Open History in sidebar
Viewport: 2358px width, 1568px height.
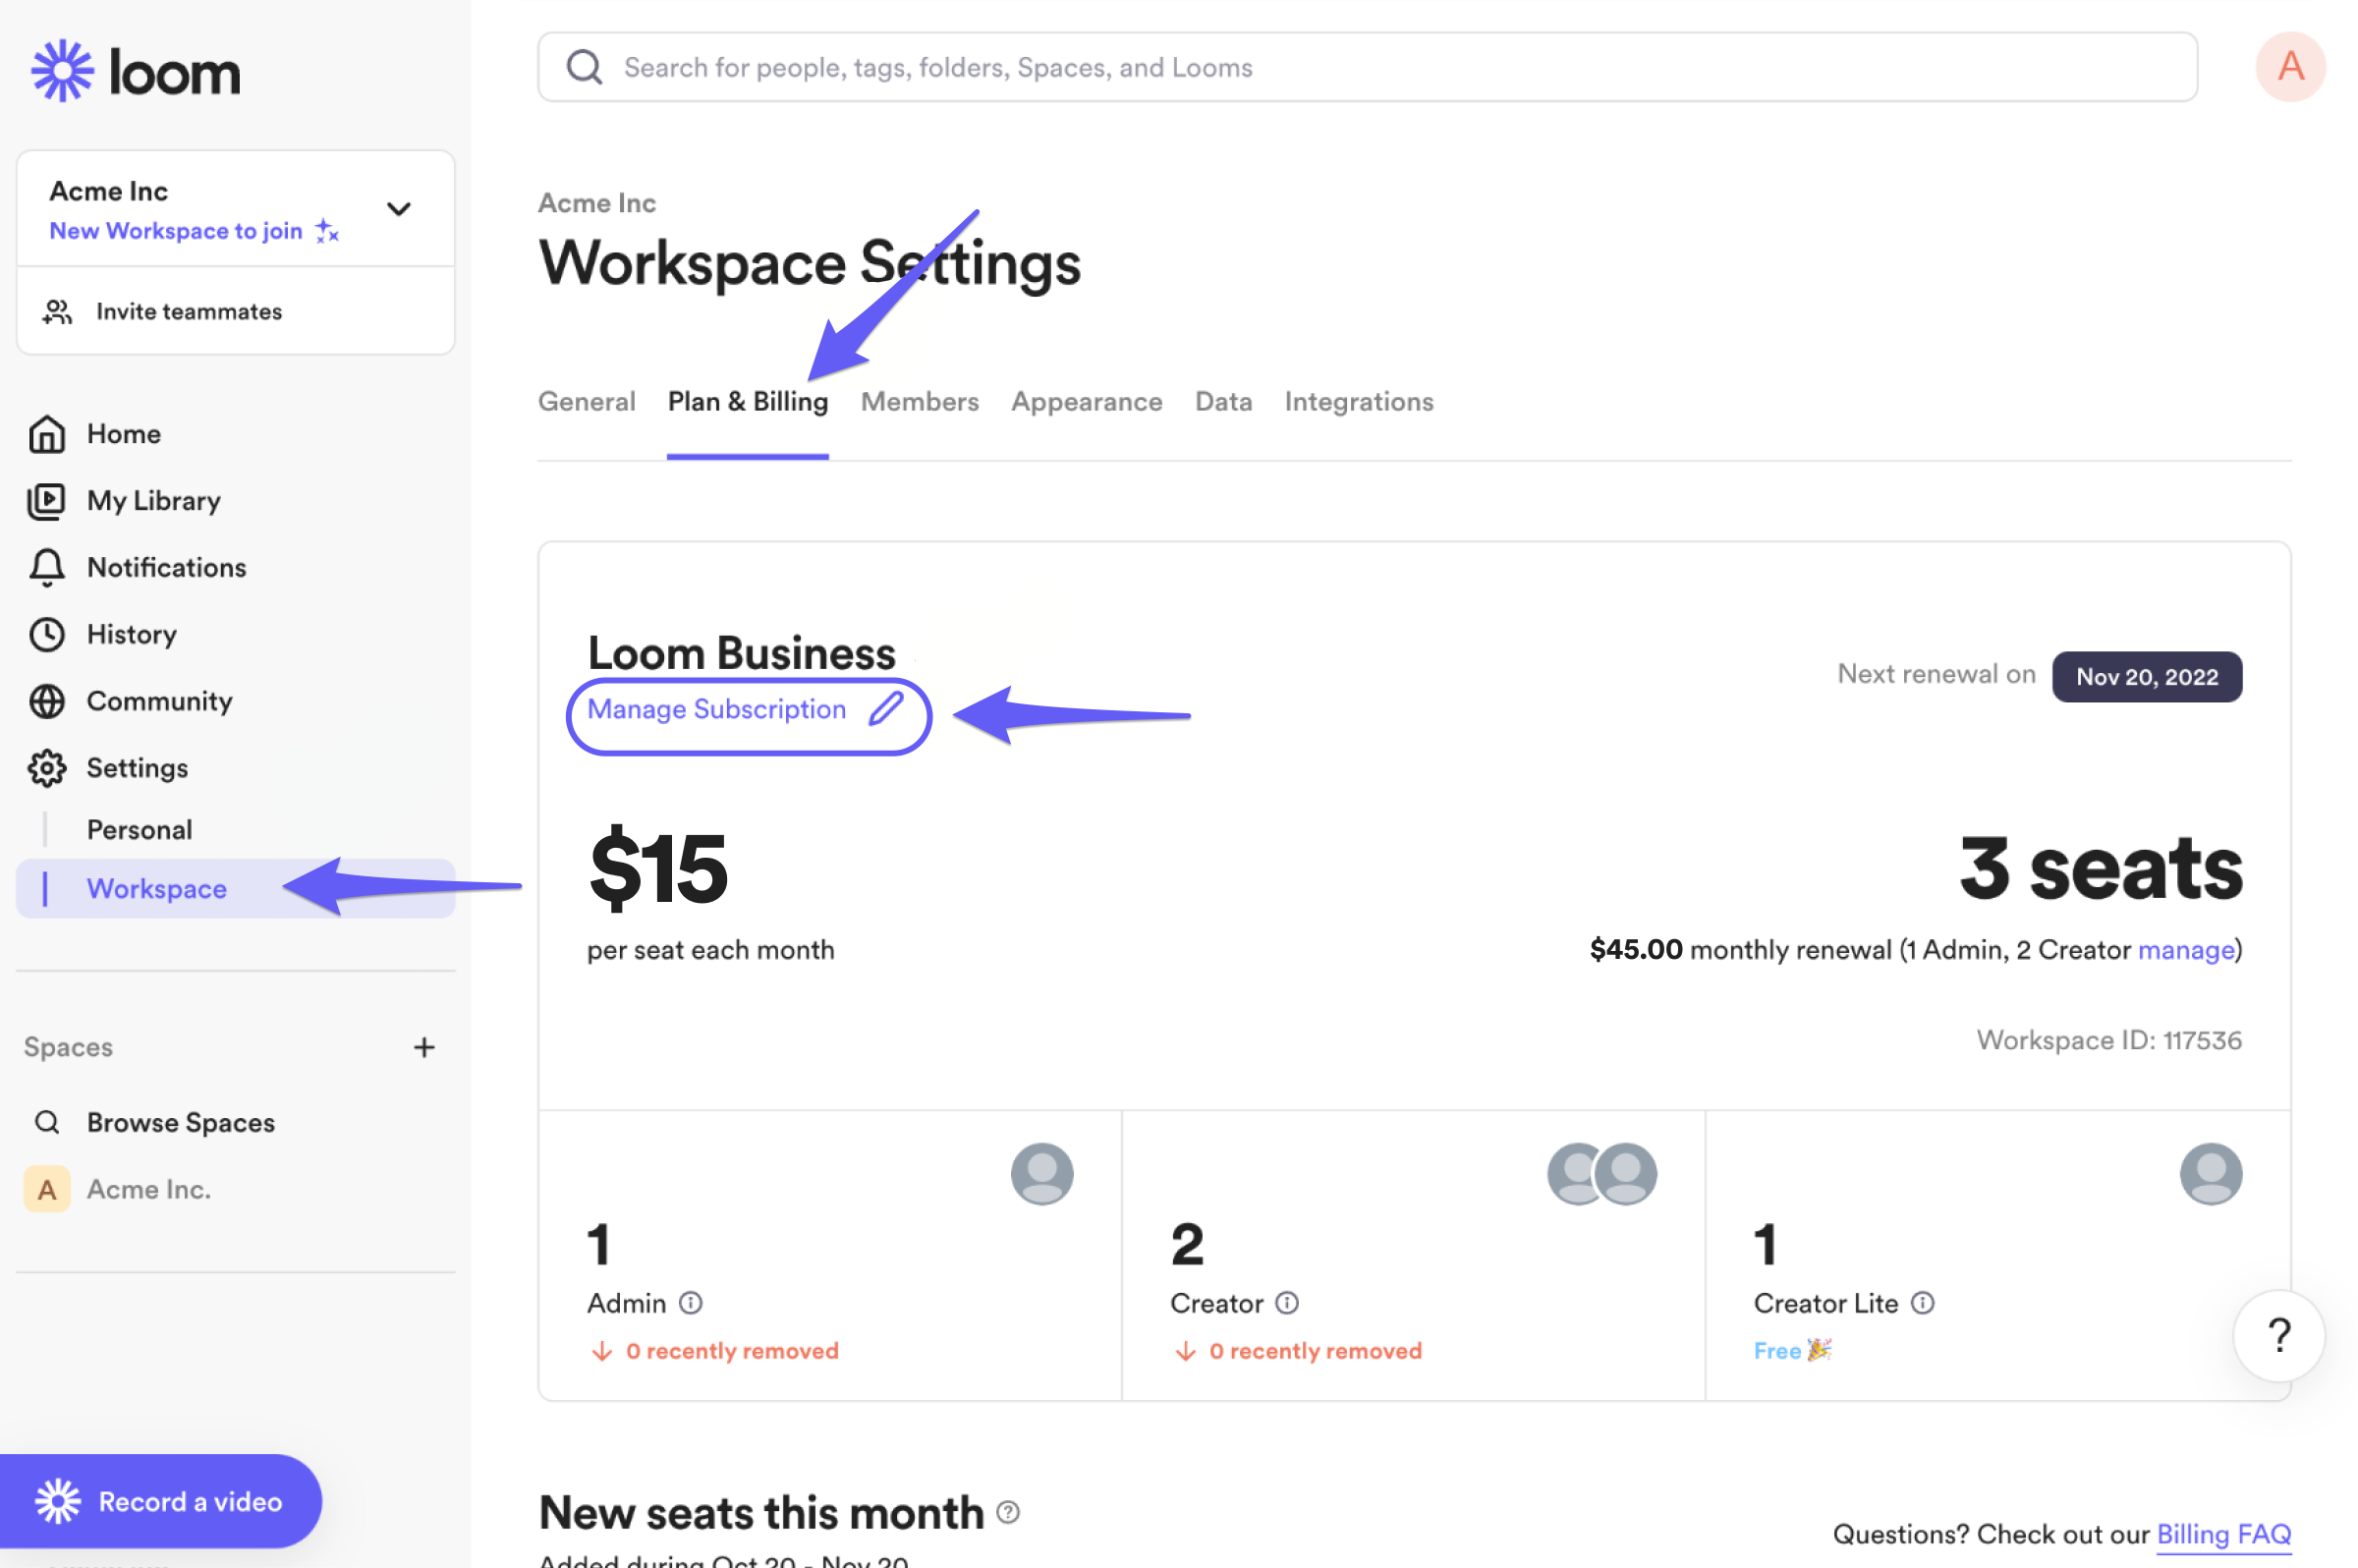(x=132, y=634)
